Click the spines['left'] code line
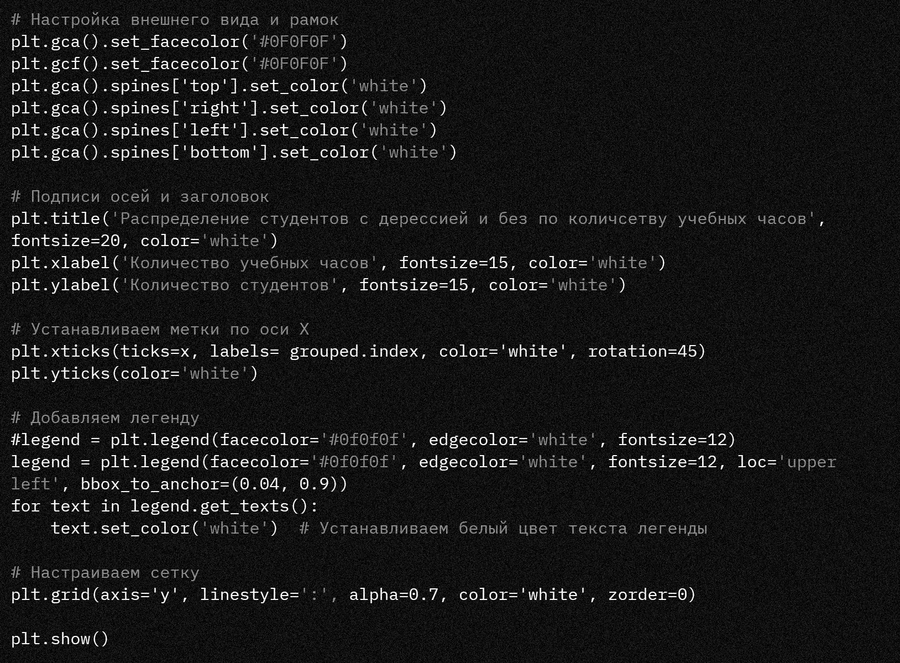 [x=224, y=130]
